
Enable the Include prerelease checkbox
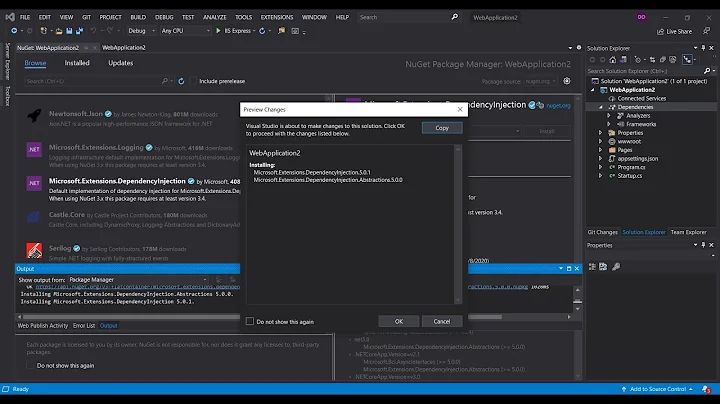193,81
